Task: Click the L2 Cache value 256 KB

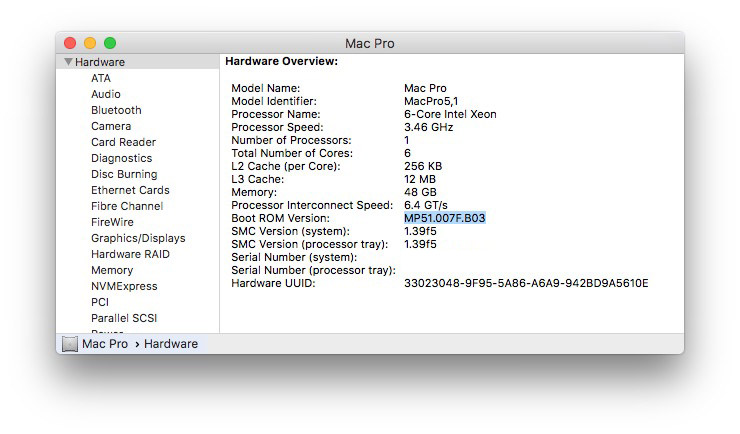Action: tap(423, 167)
